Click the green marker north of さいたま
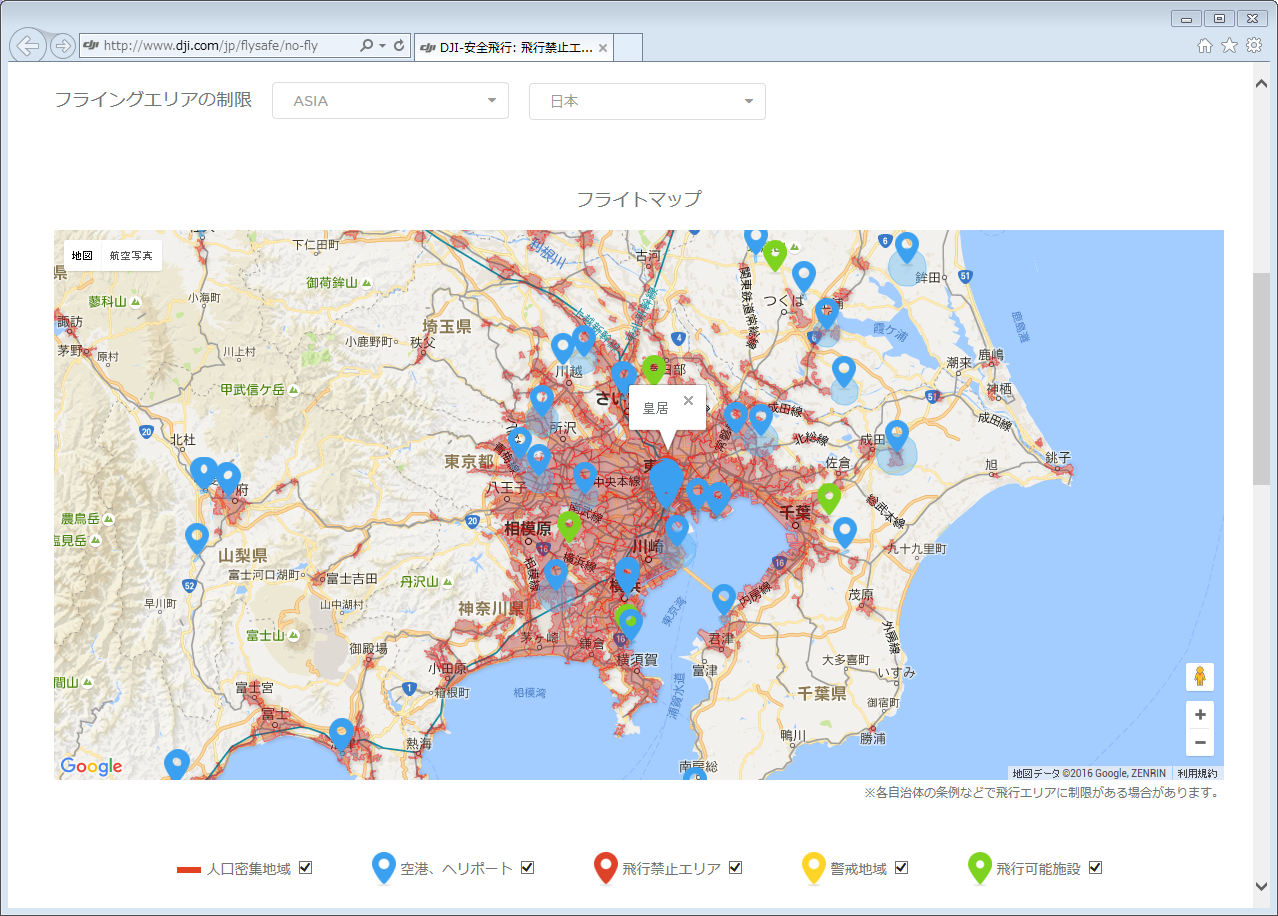The image size is (1278, 916). [653, 371]
